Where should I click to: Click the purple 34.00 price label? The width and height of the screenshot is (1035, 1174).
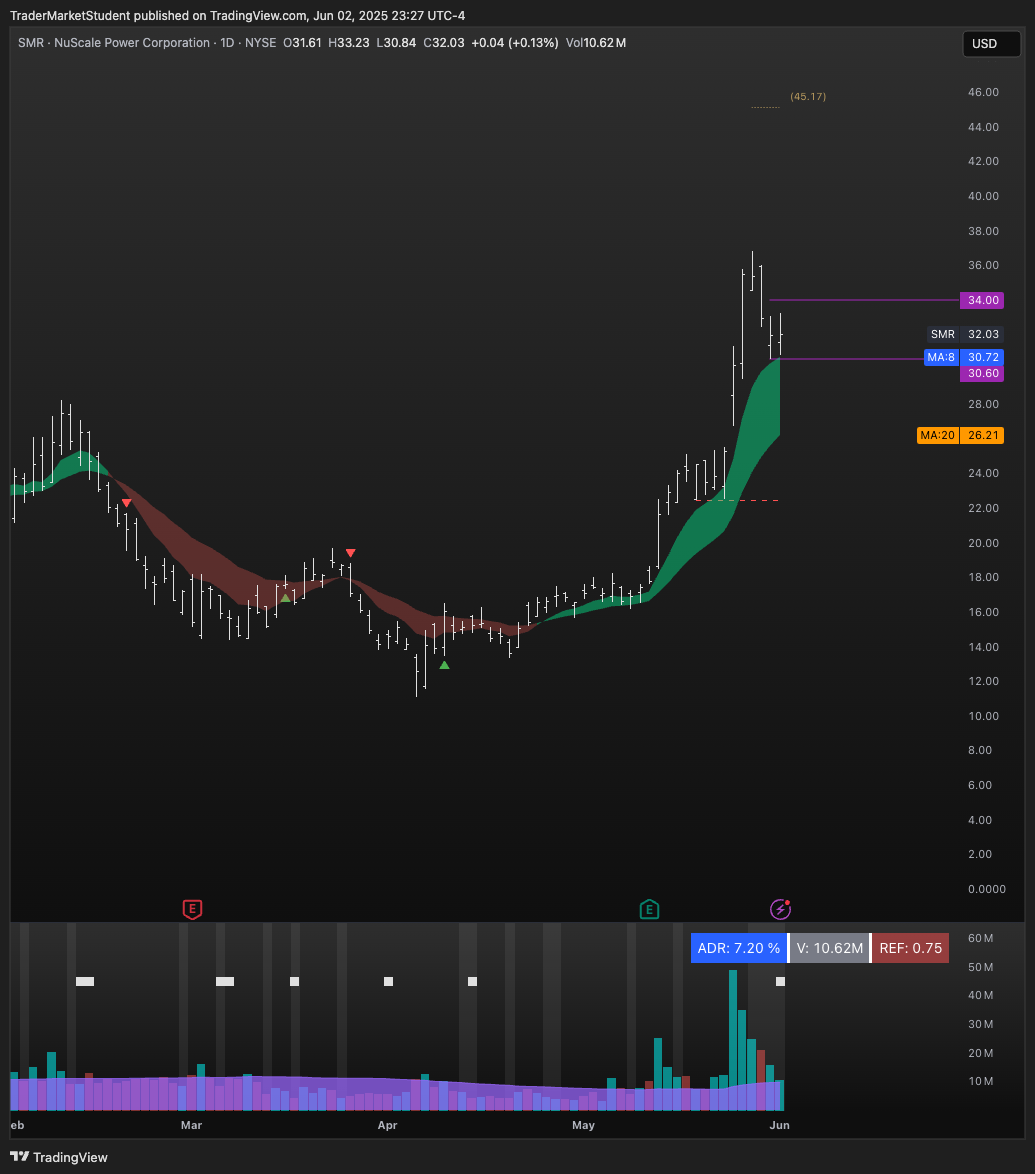[x=982, y=300]
